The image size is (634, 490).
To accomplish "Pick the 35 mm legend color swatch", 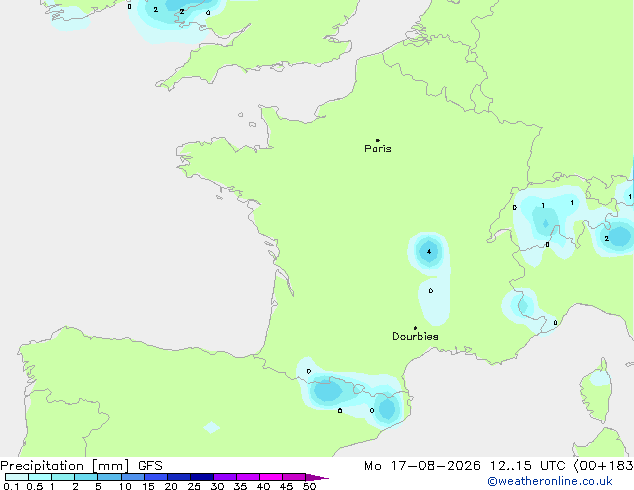I will [x=247, y=477].
